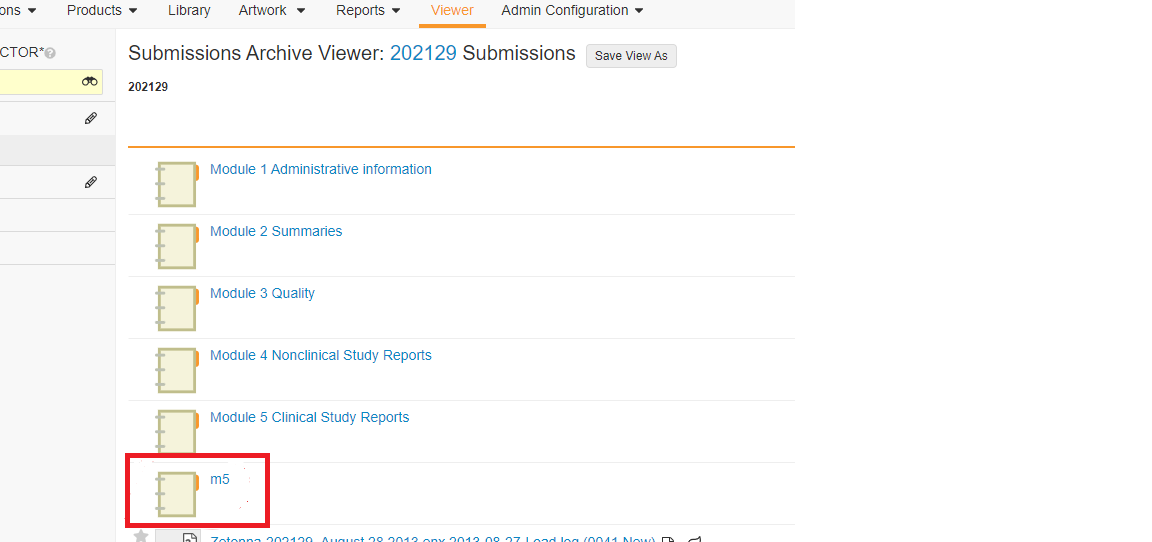Open the Artwork dropdown menu
This screenshot has height=542, width=1152.
pos(272,11)
